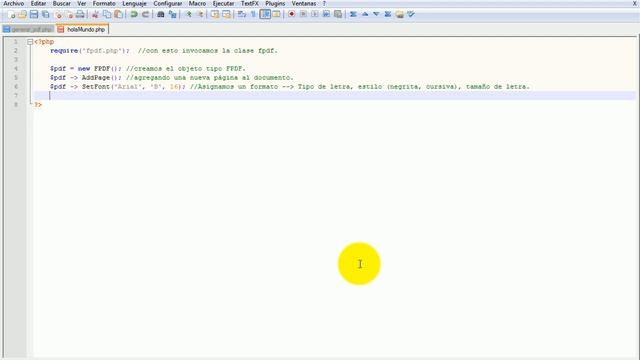Click the Save All icon

click(45, 15)
